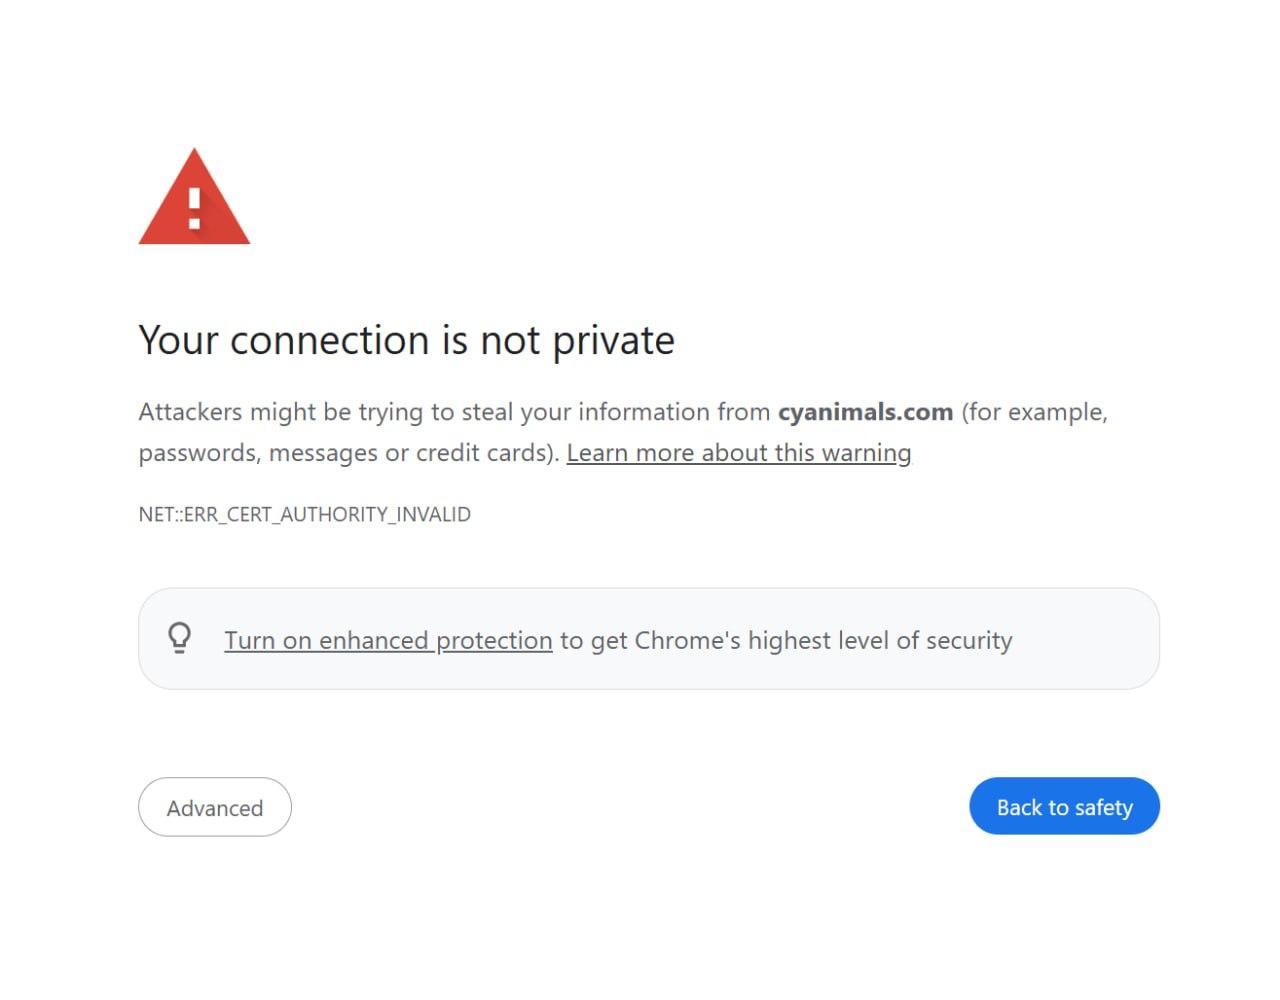Click the "(for example," text

[1034, 412]
